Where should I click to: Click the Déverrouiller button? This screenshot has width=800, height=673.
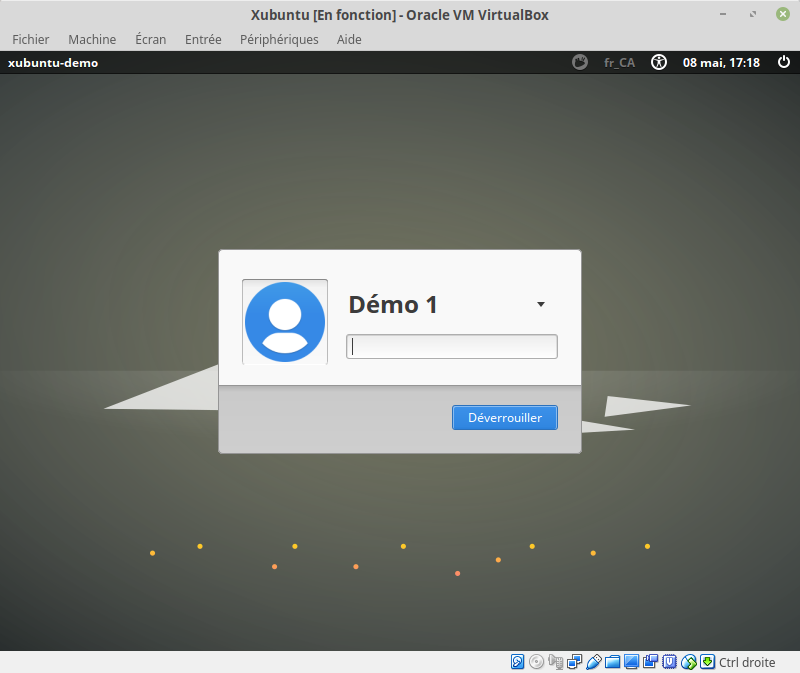[504, 418]
